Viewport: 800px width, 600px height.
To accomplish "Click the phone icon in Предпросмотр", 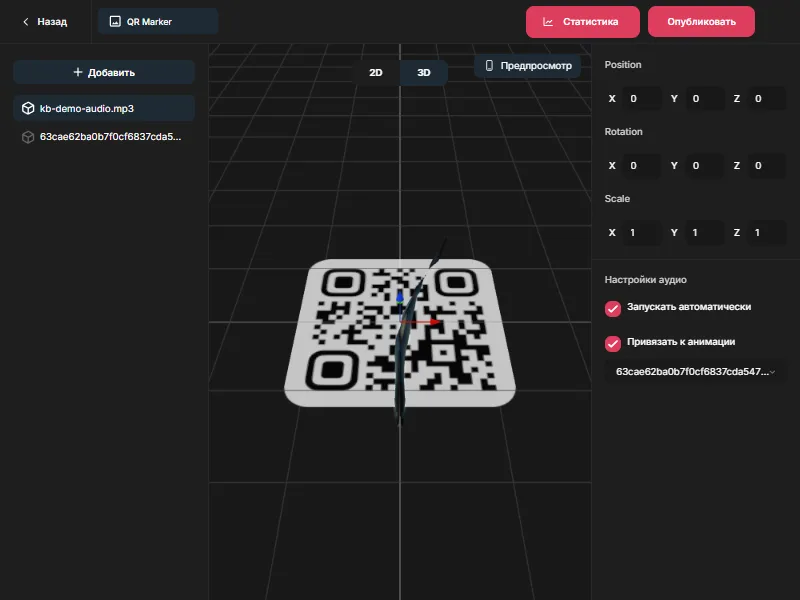I will click(489, 66).
